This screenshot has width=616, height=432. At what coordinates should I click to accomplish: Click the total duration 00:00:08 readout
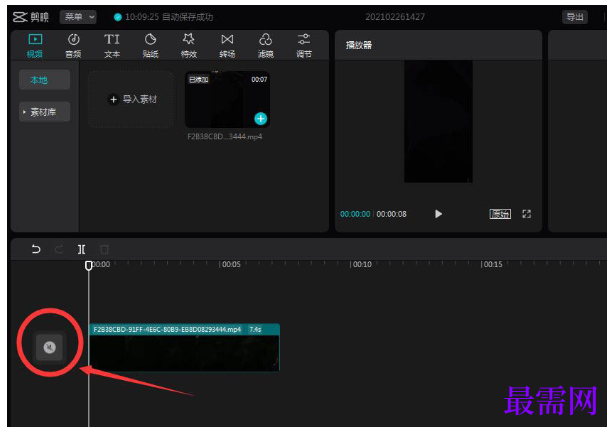pyautogui.click(x=391, y=214)
